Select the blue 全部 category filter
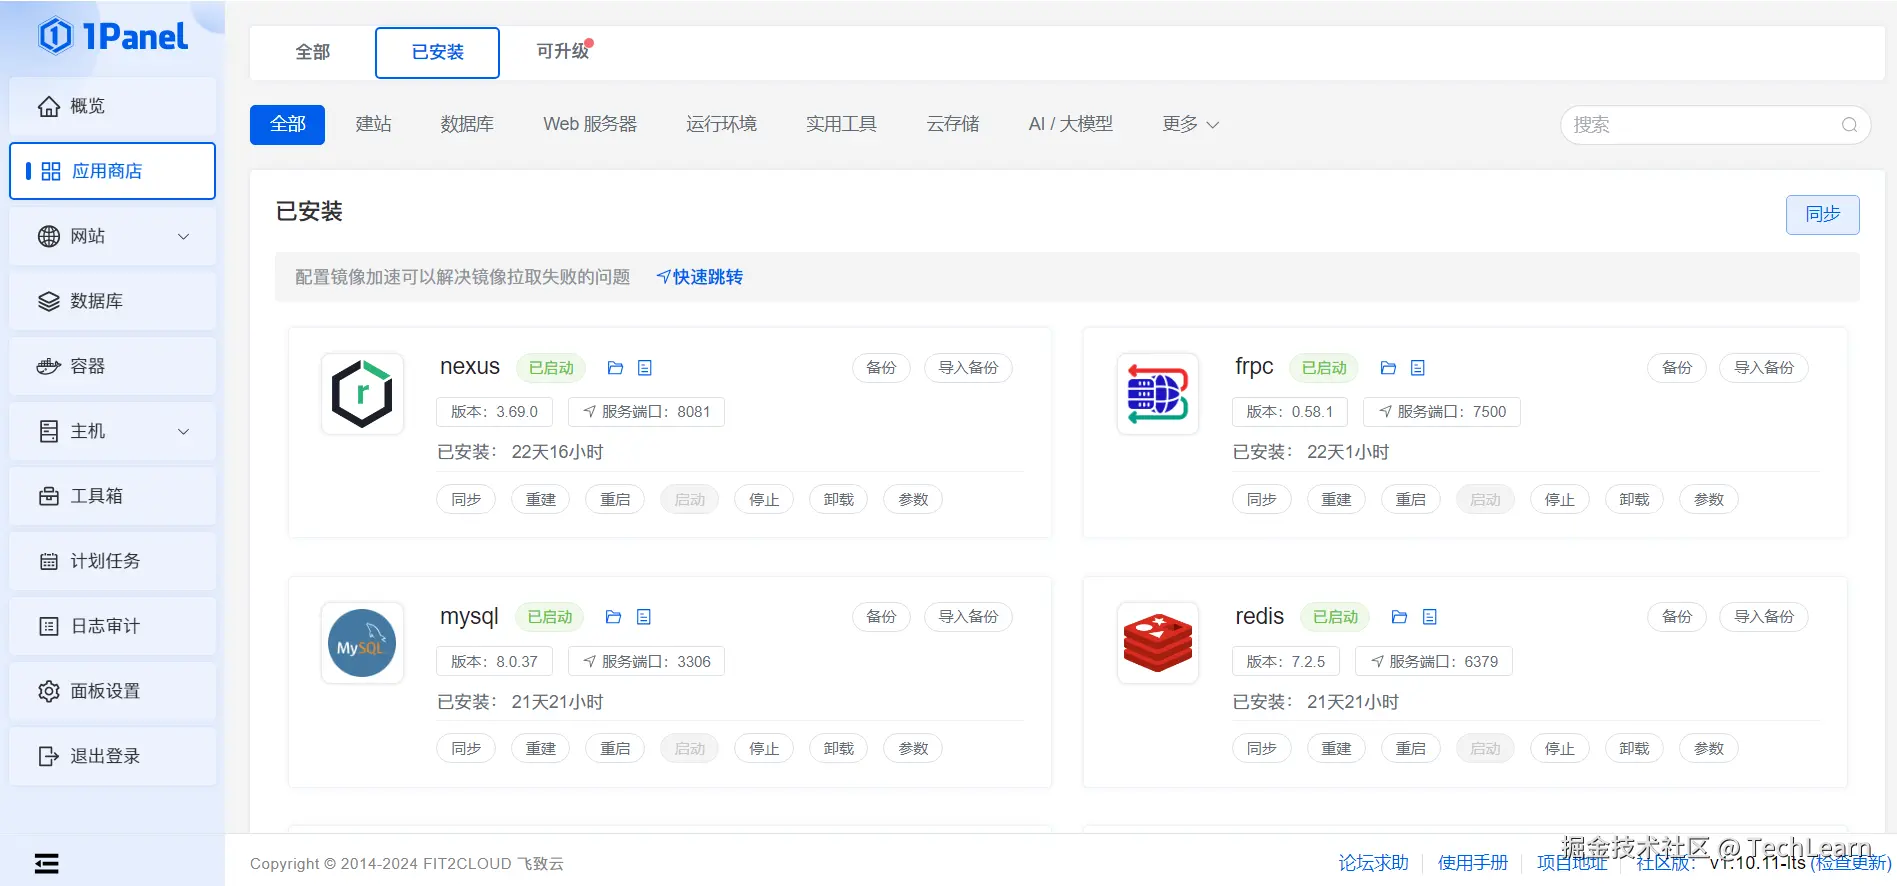Screen dimensions: 1897x886 point(287,124)
